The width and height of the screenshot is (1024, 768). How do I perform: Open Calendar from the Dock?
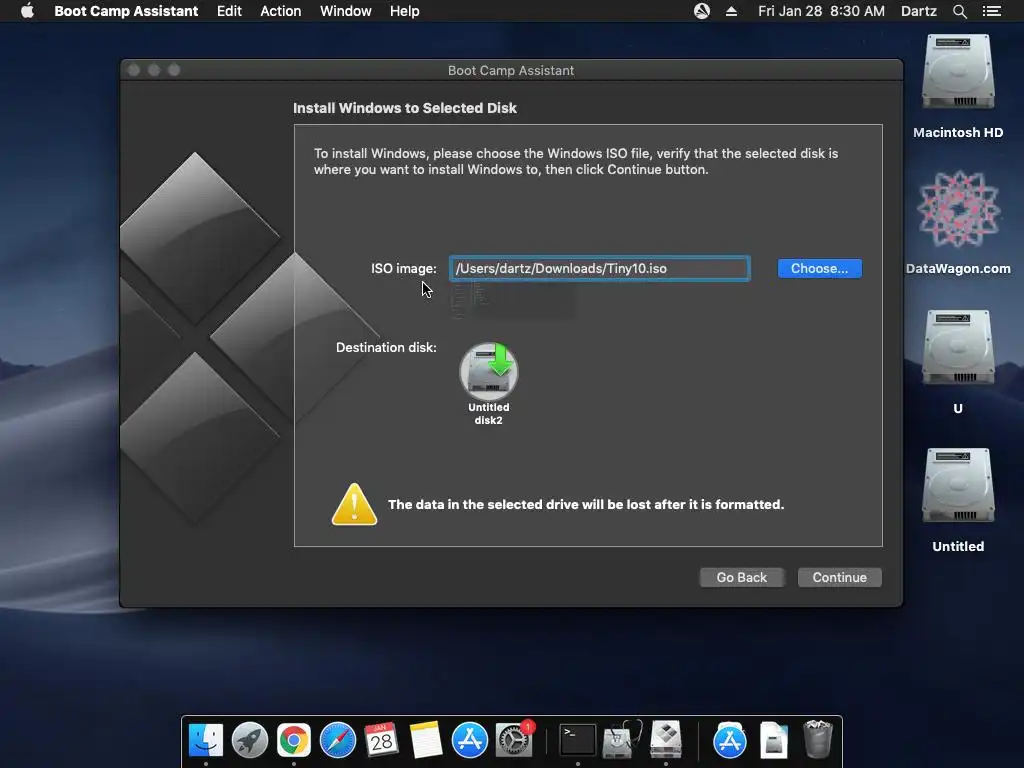(381, 740)
